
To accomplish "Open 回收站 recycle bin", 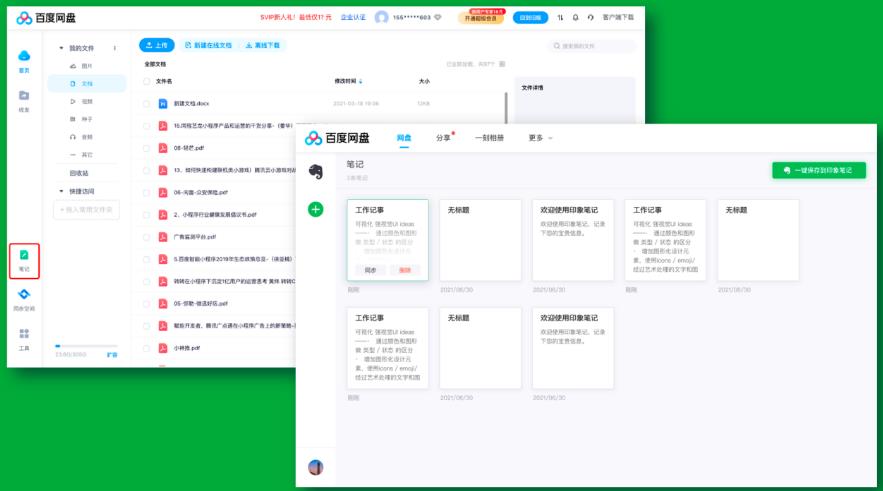I will tap(79, 173).
